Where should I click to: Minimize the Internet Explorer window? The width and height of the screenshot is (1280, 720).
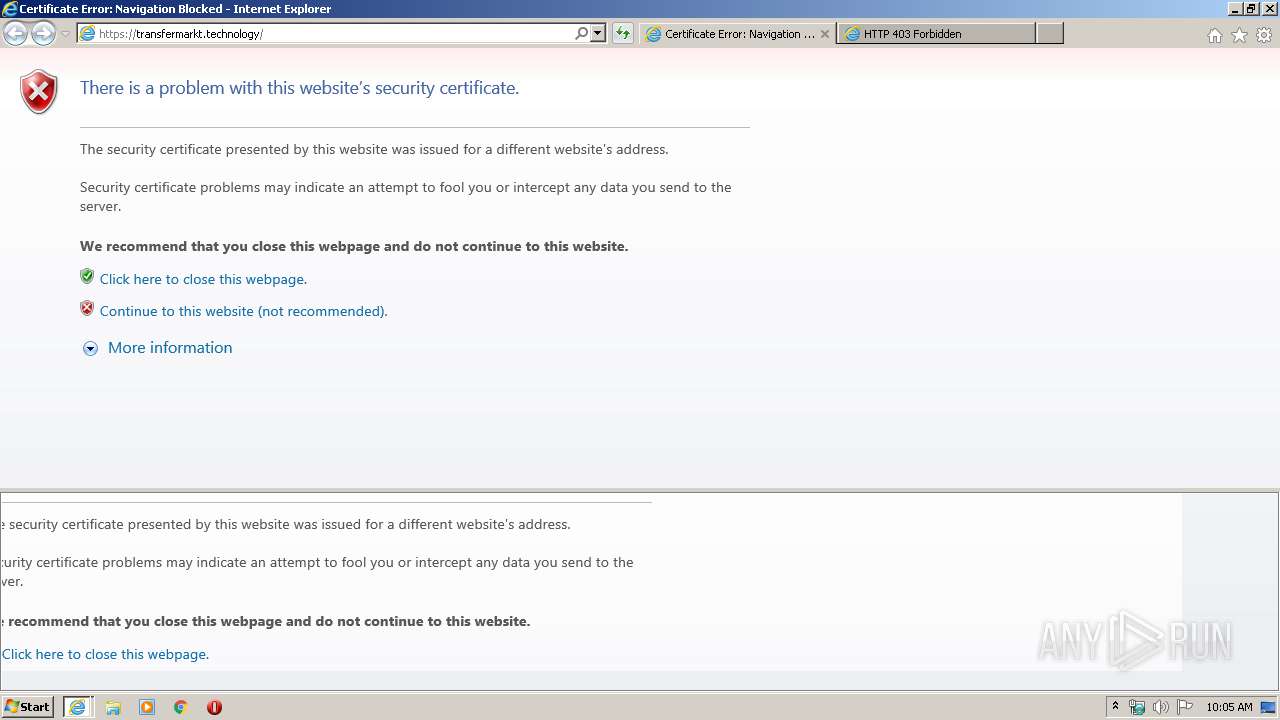point(1235,9)
